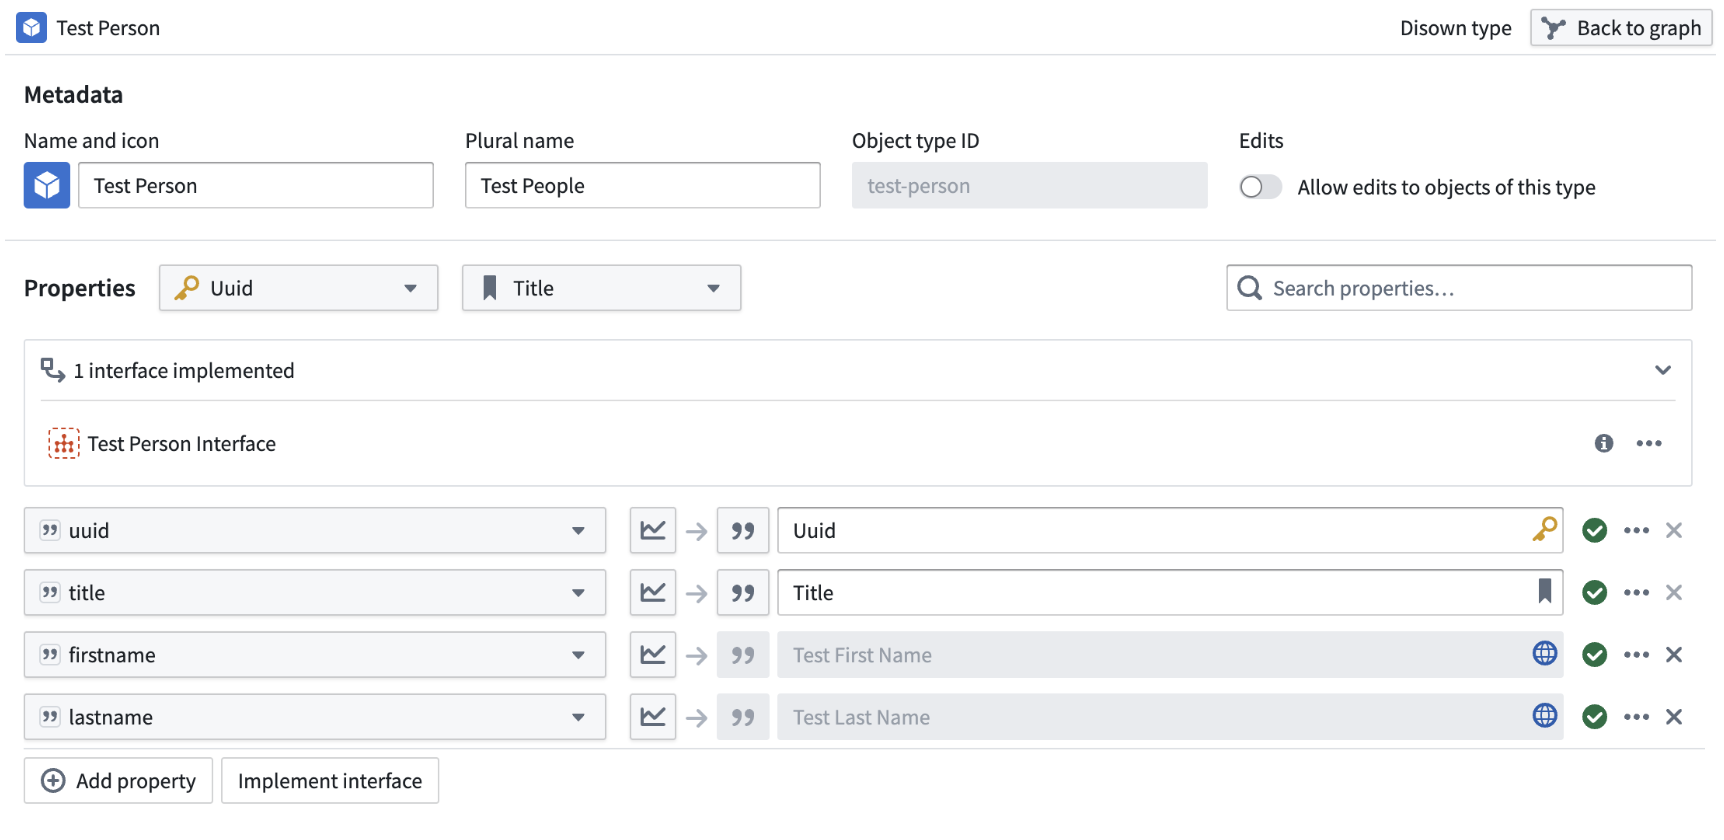Open the Uuid primary key dropdown

tap(298, 288)
